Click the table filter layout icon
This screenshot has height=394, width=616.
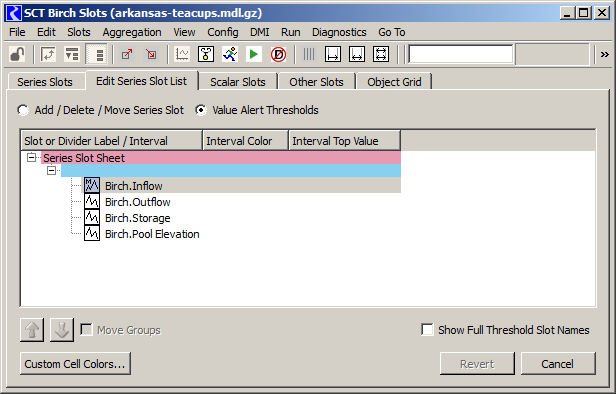[x=72, y=54]
